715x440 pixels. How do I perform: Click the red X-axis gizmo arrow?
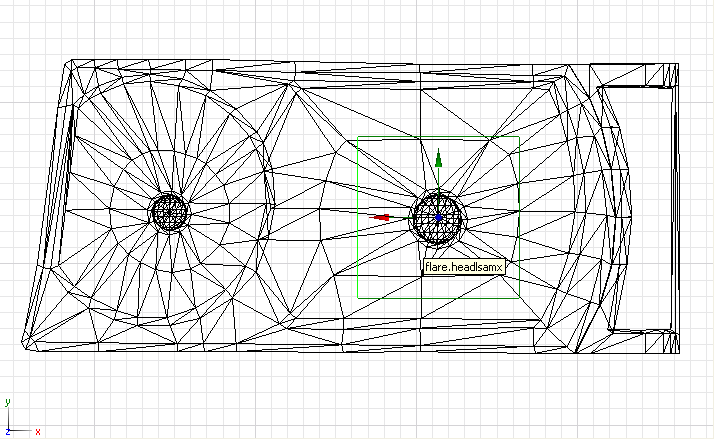[x=381, y=217]
